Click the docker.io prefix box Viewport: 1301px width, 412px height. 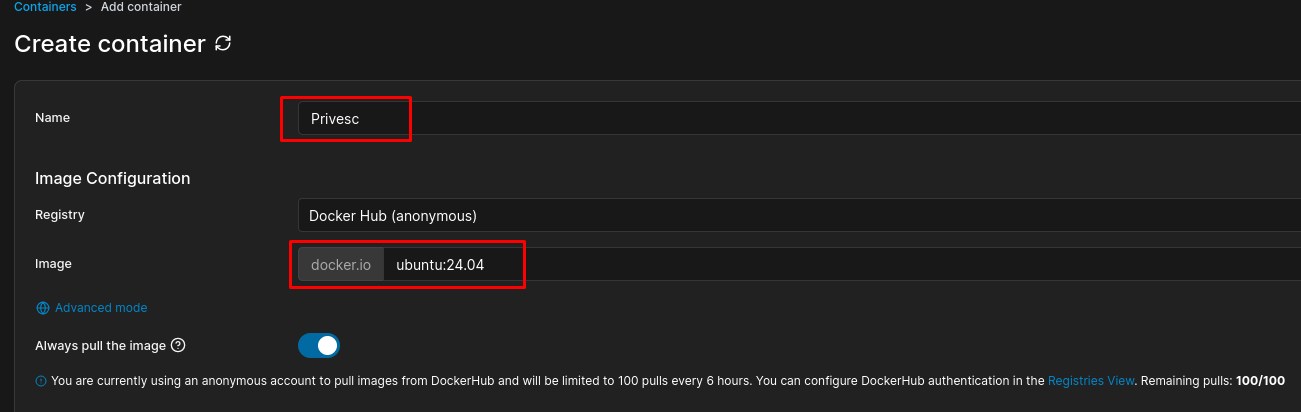click(341, 265)
